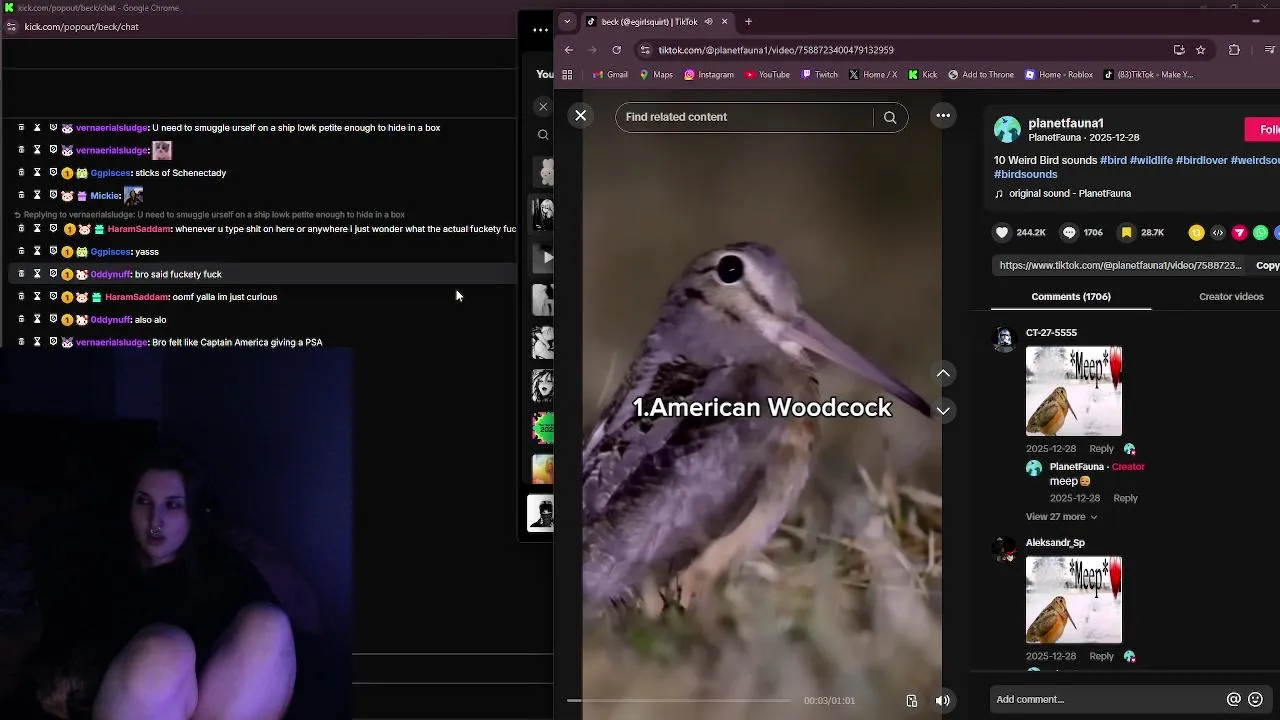Ban Ggpisces on 'yasss' message shield icon
This screenshot has height=720, width=1280.
pos(53,251)
